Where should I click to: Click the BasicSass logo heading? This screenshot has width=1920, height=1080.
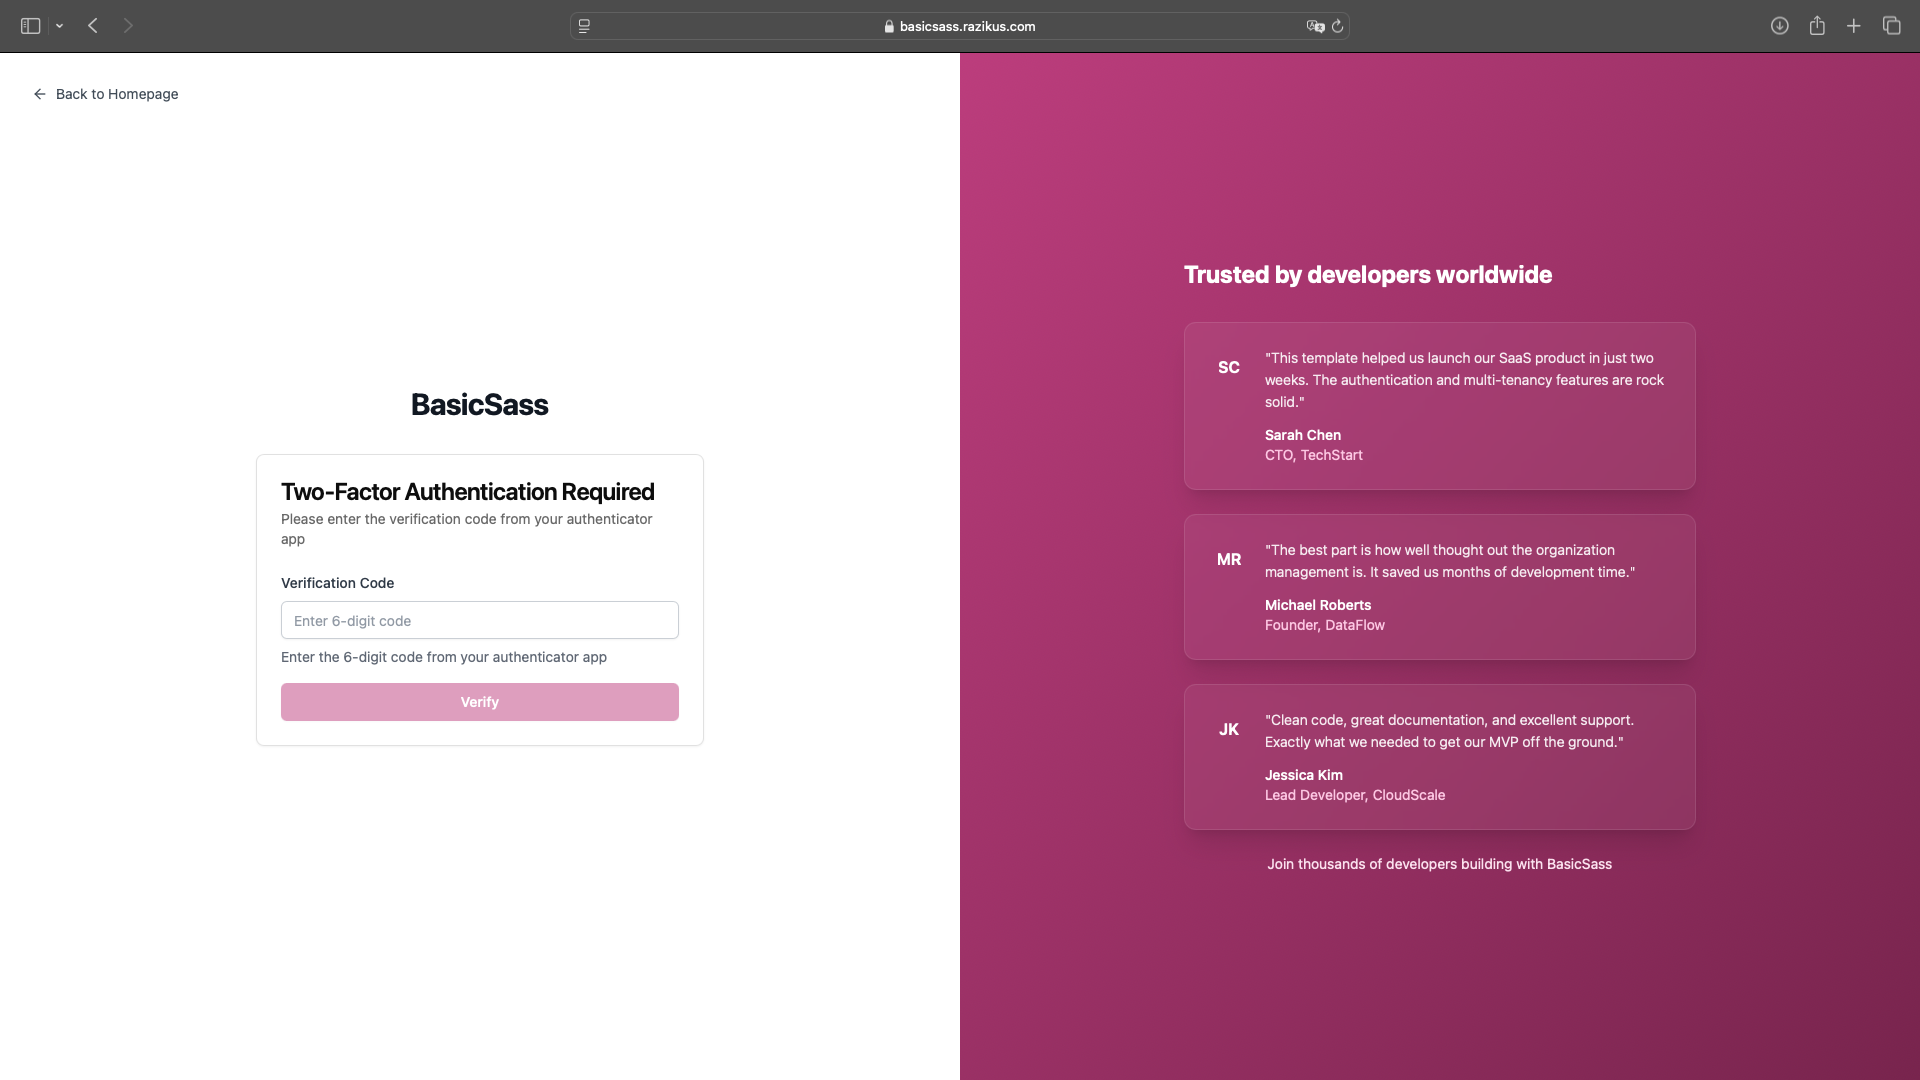click(x=480, y=404)
